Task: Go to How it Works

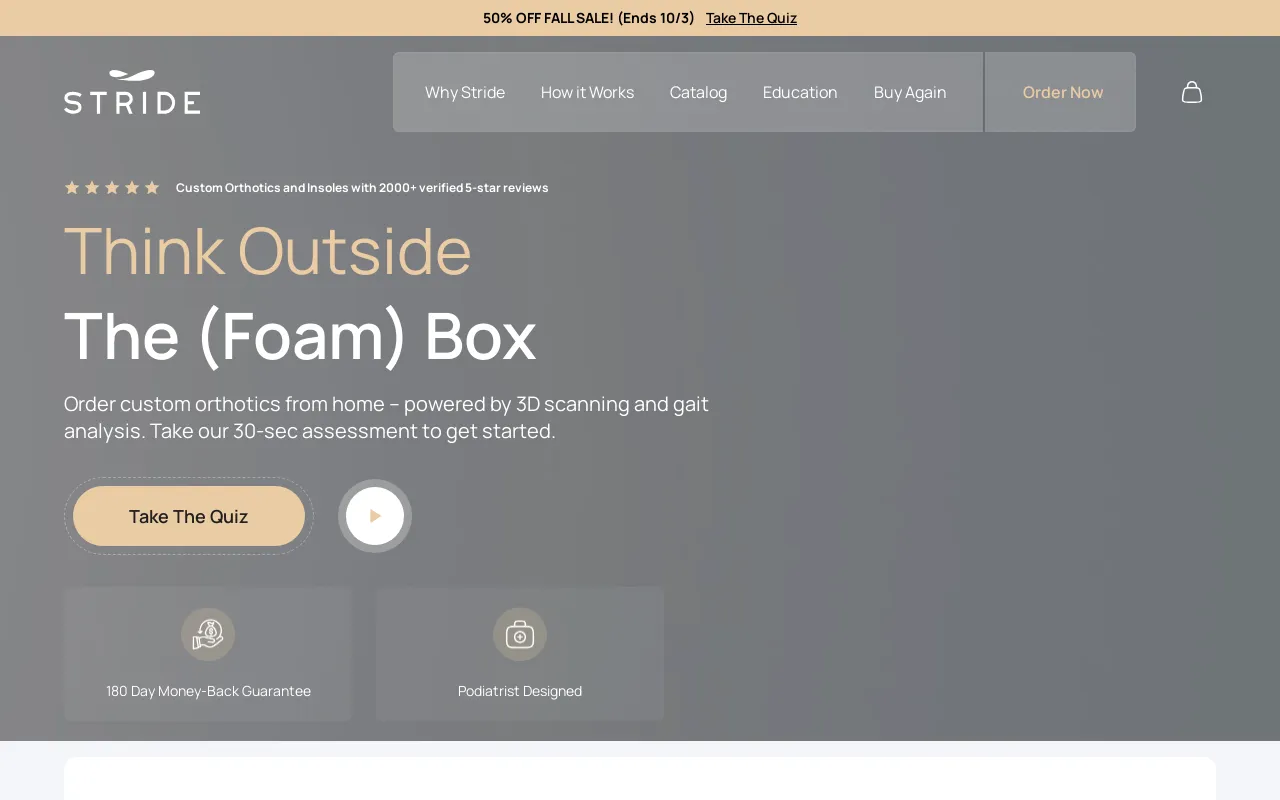Action: [x=587, y=92]
